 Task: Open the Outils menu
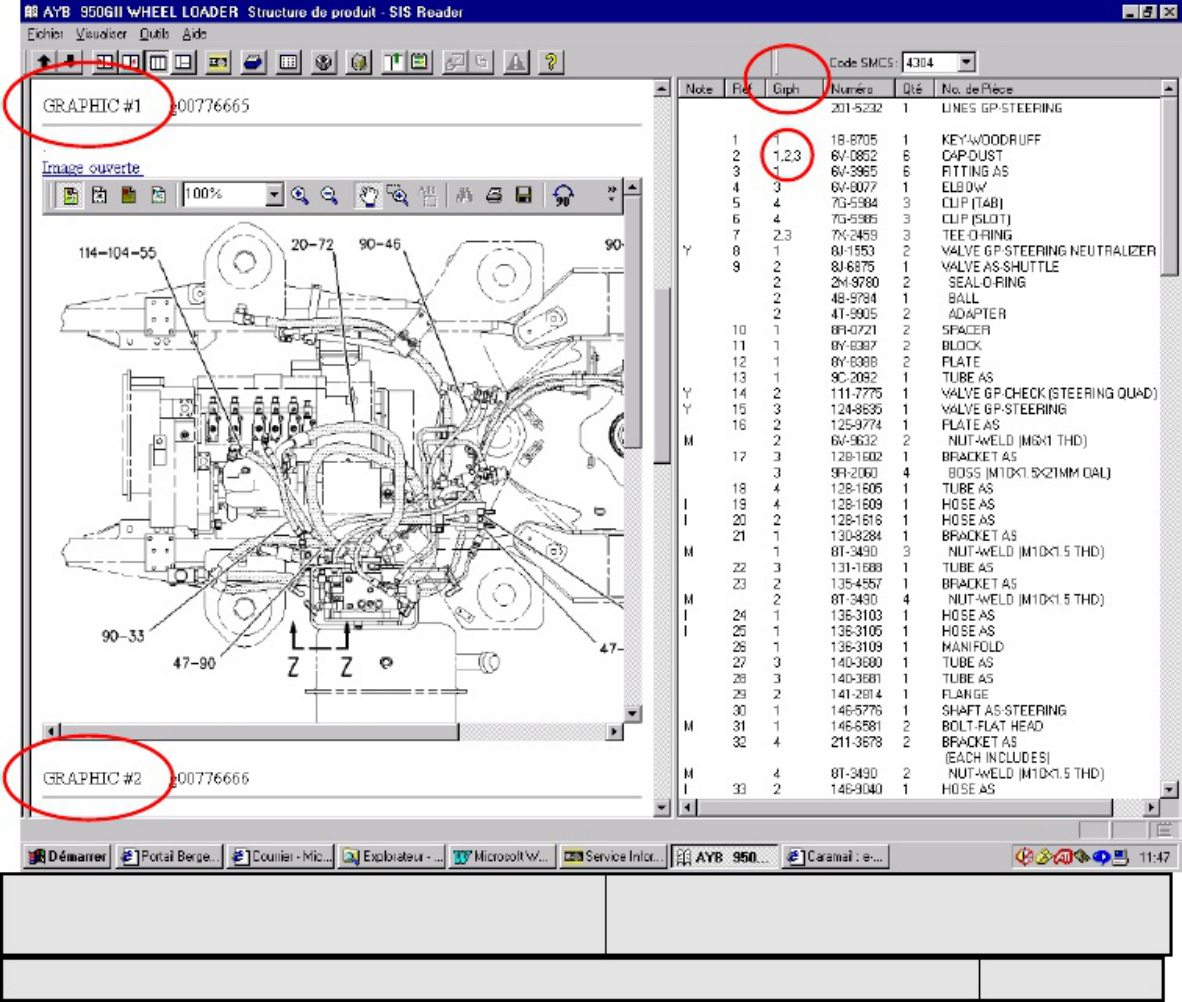pos(155,34)
